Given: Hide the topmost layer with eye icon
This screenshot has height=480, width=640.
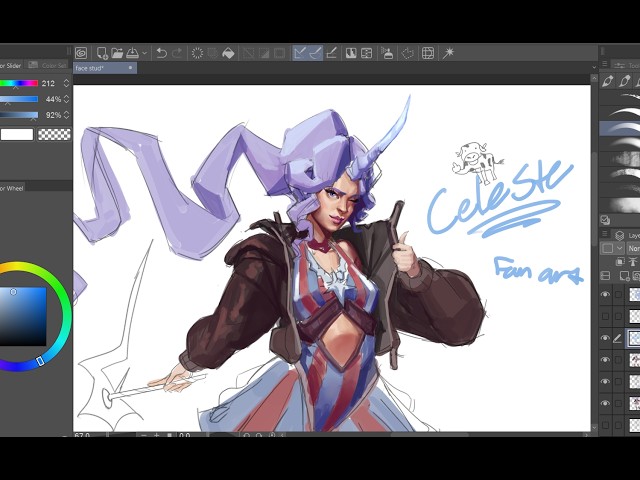Looking at the screenshot, I should click(605, 294).
